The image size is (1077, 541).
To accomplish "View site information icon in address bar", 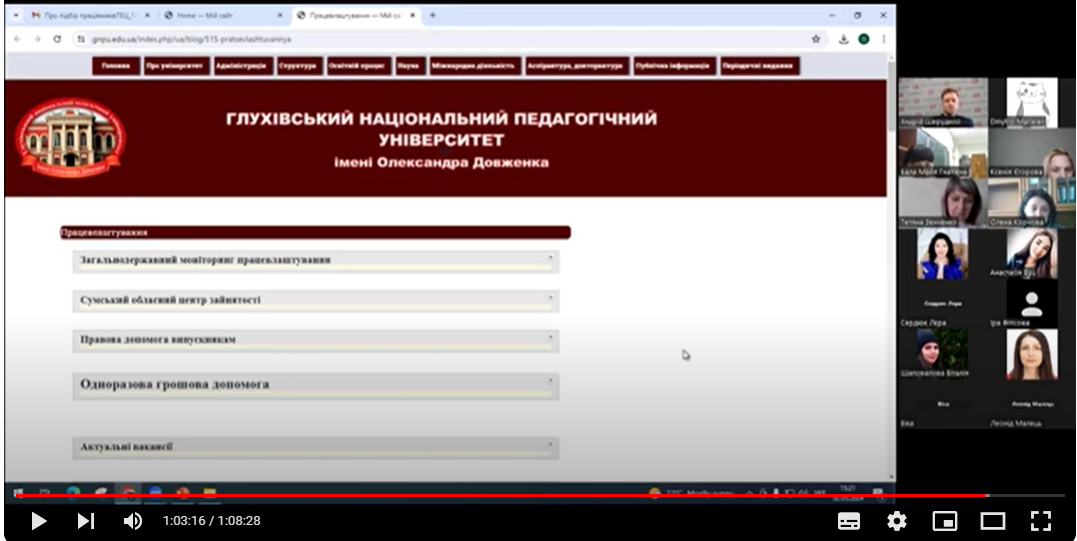I will 82,39.
